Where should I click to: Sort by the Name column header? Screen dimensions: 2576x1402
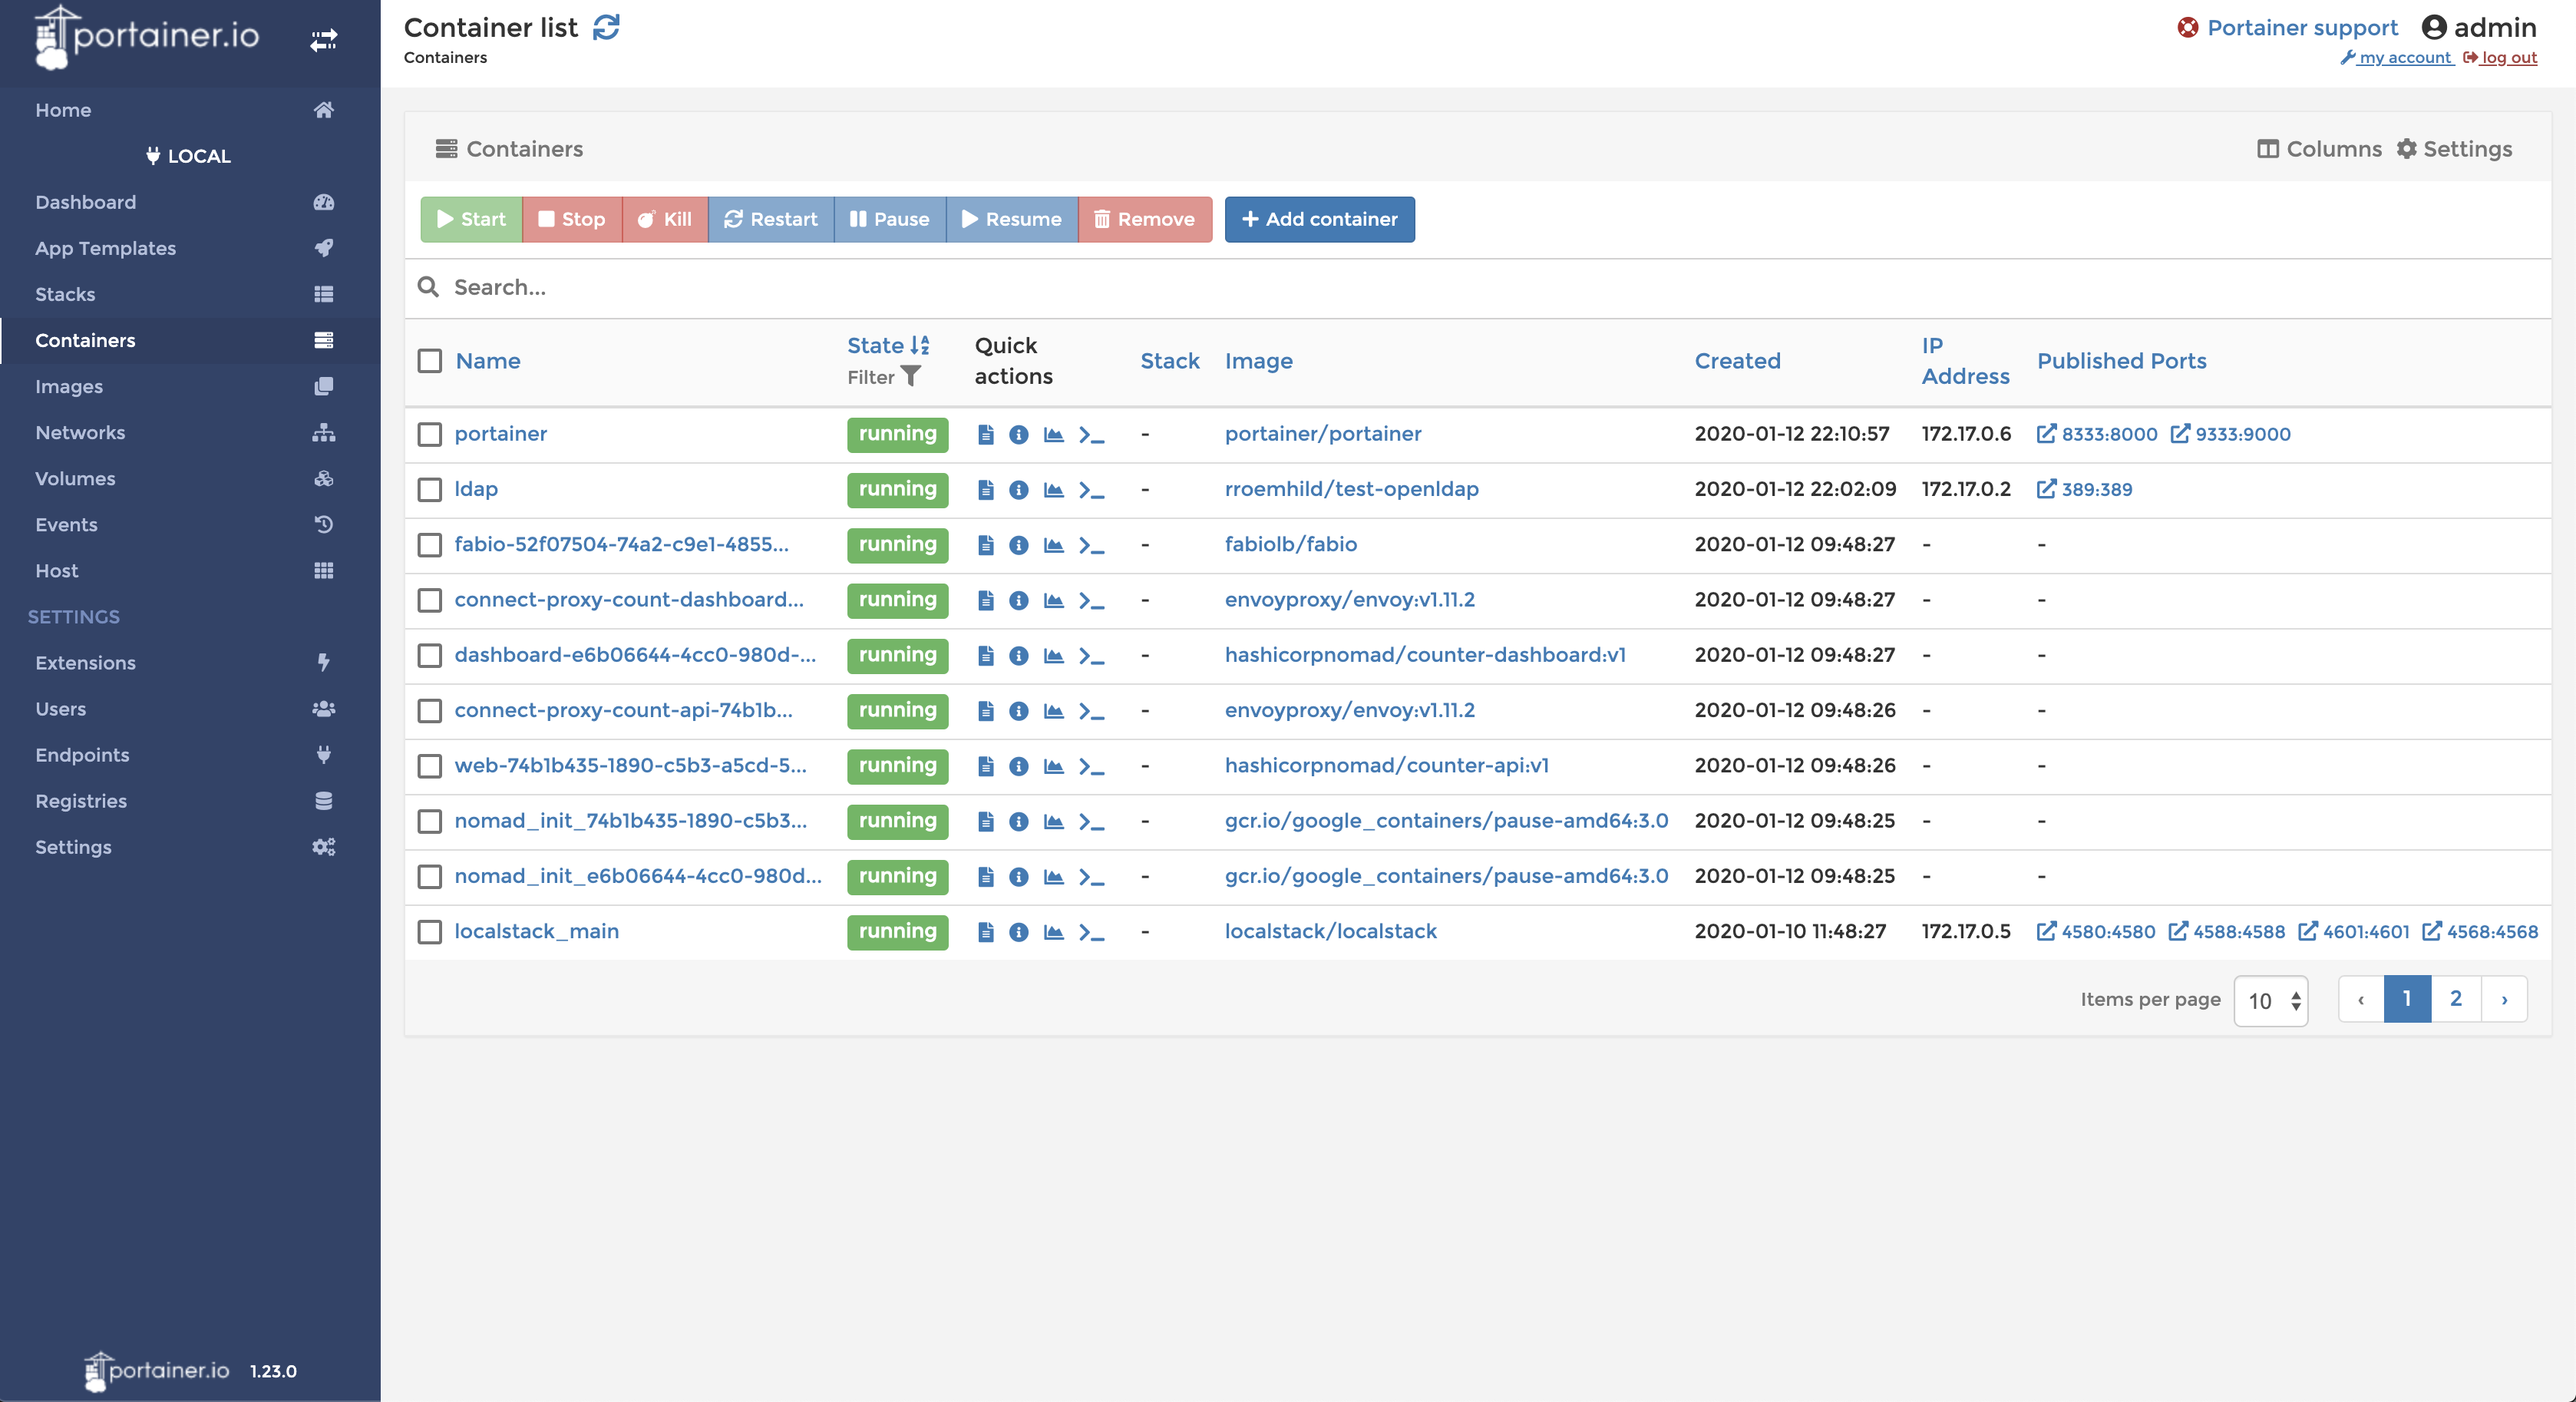[x=487, y=361]
